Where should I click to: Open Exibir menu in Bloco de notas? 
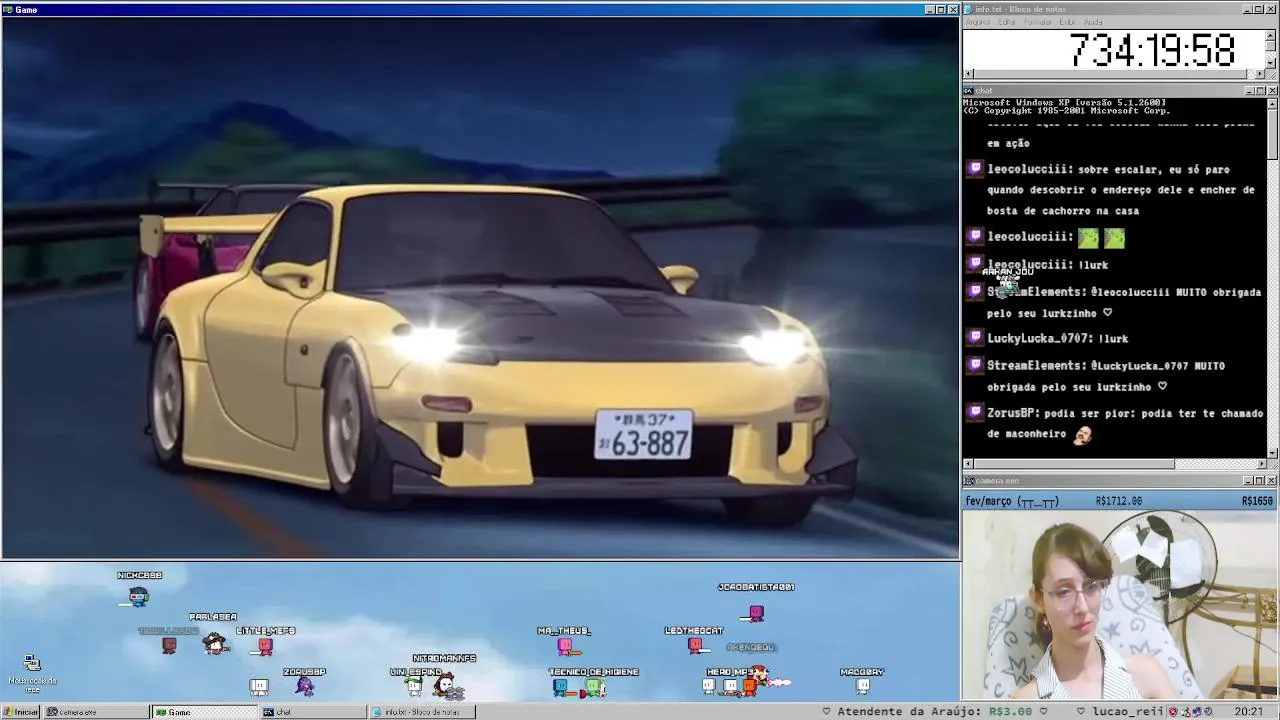[1068, 22]
